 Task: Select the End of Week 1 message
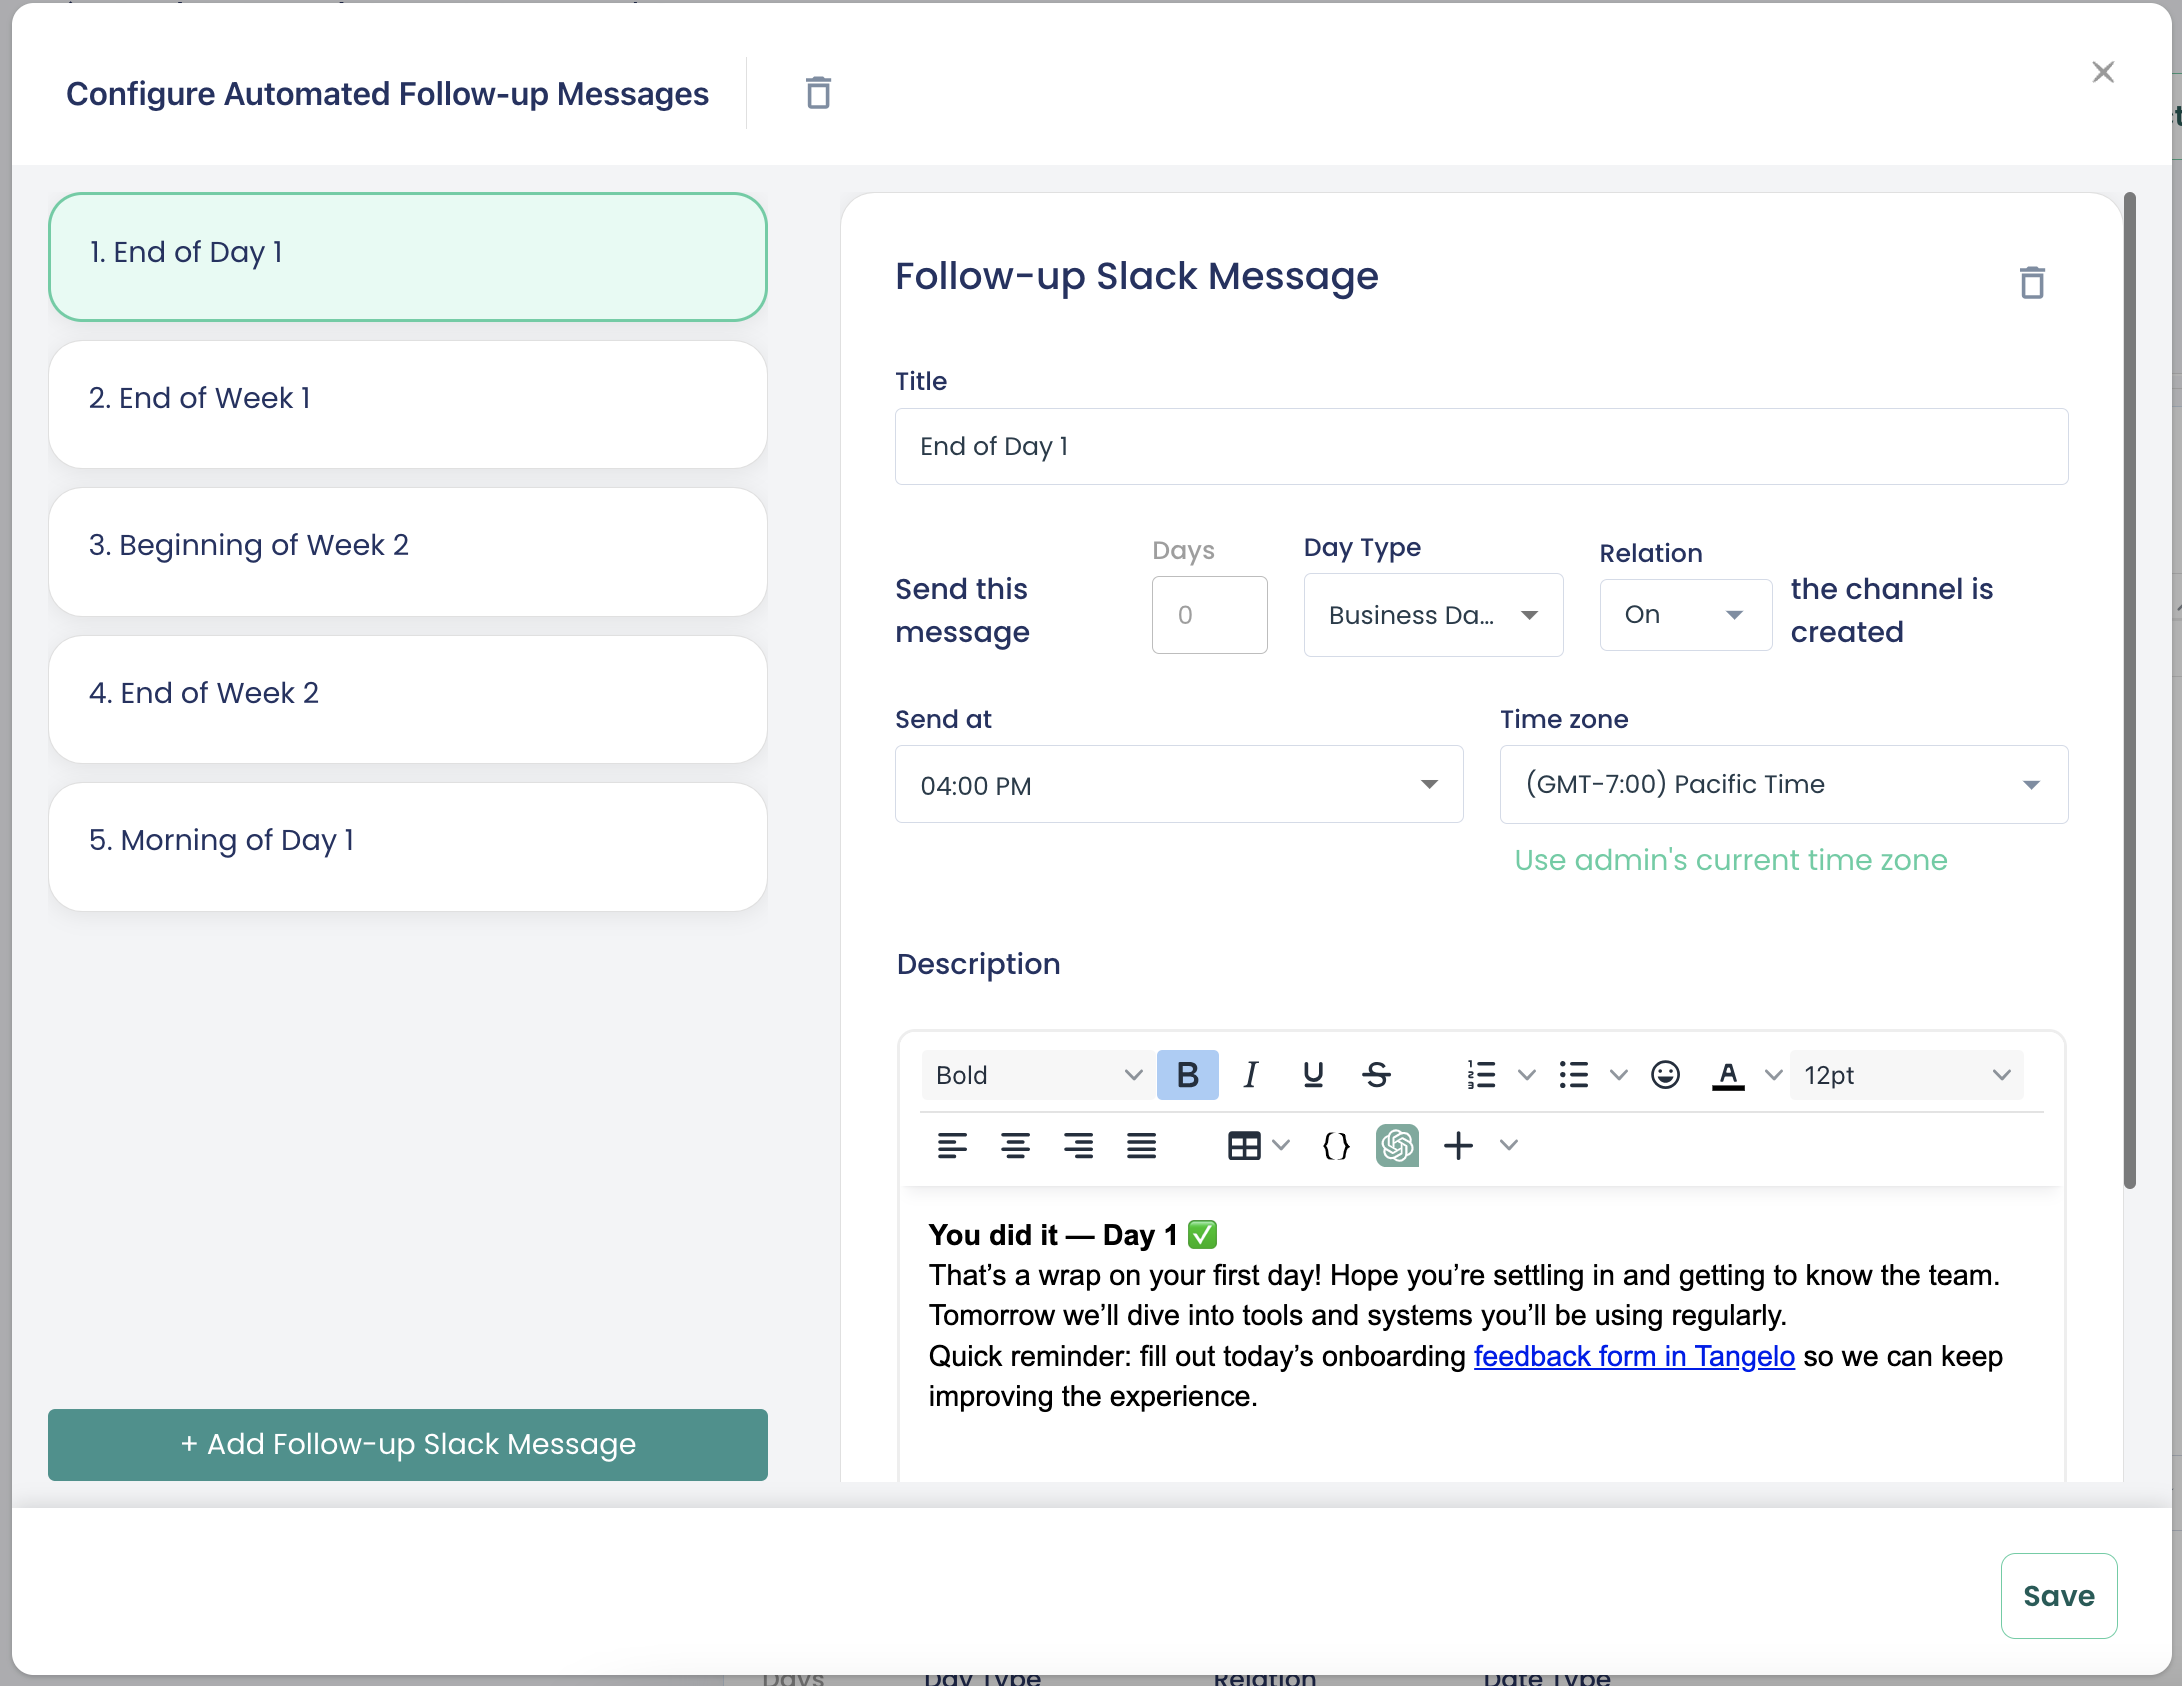pyautogui.click(x=407, y=403)
